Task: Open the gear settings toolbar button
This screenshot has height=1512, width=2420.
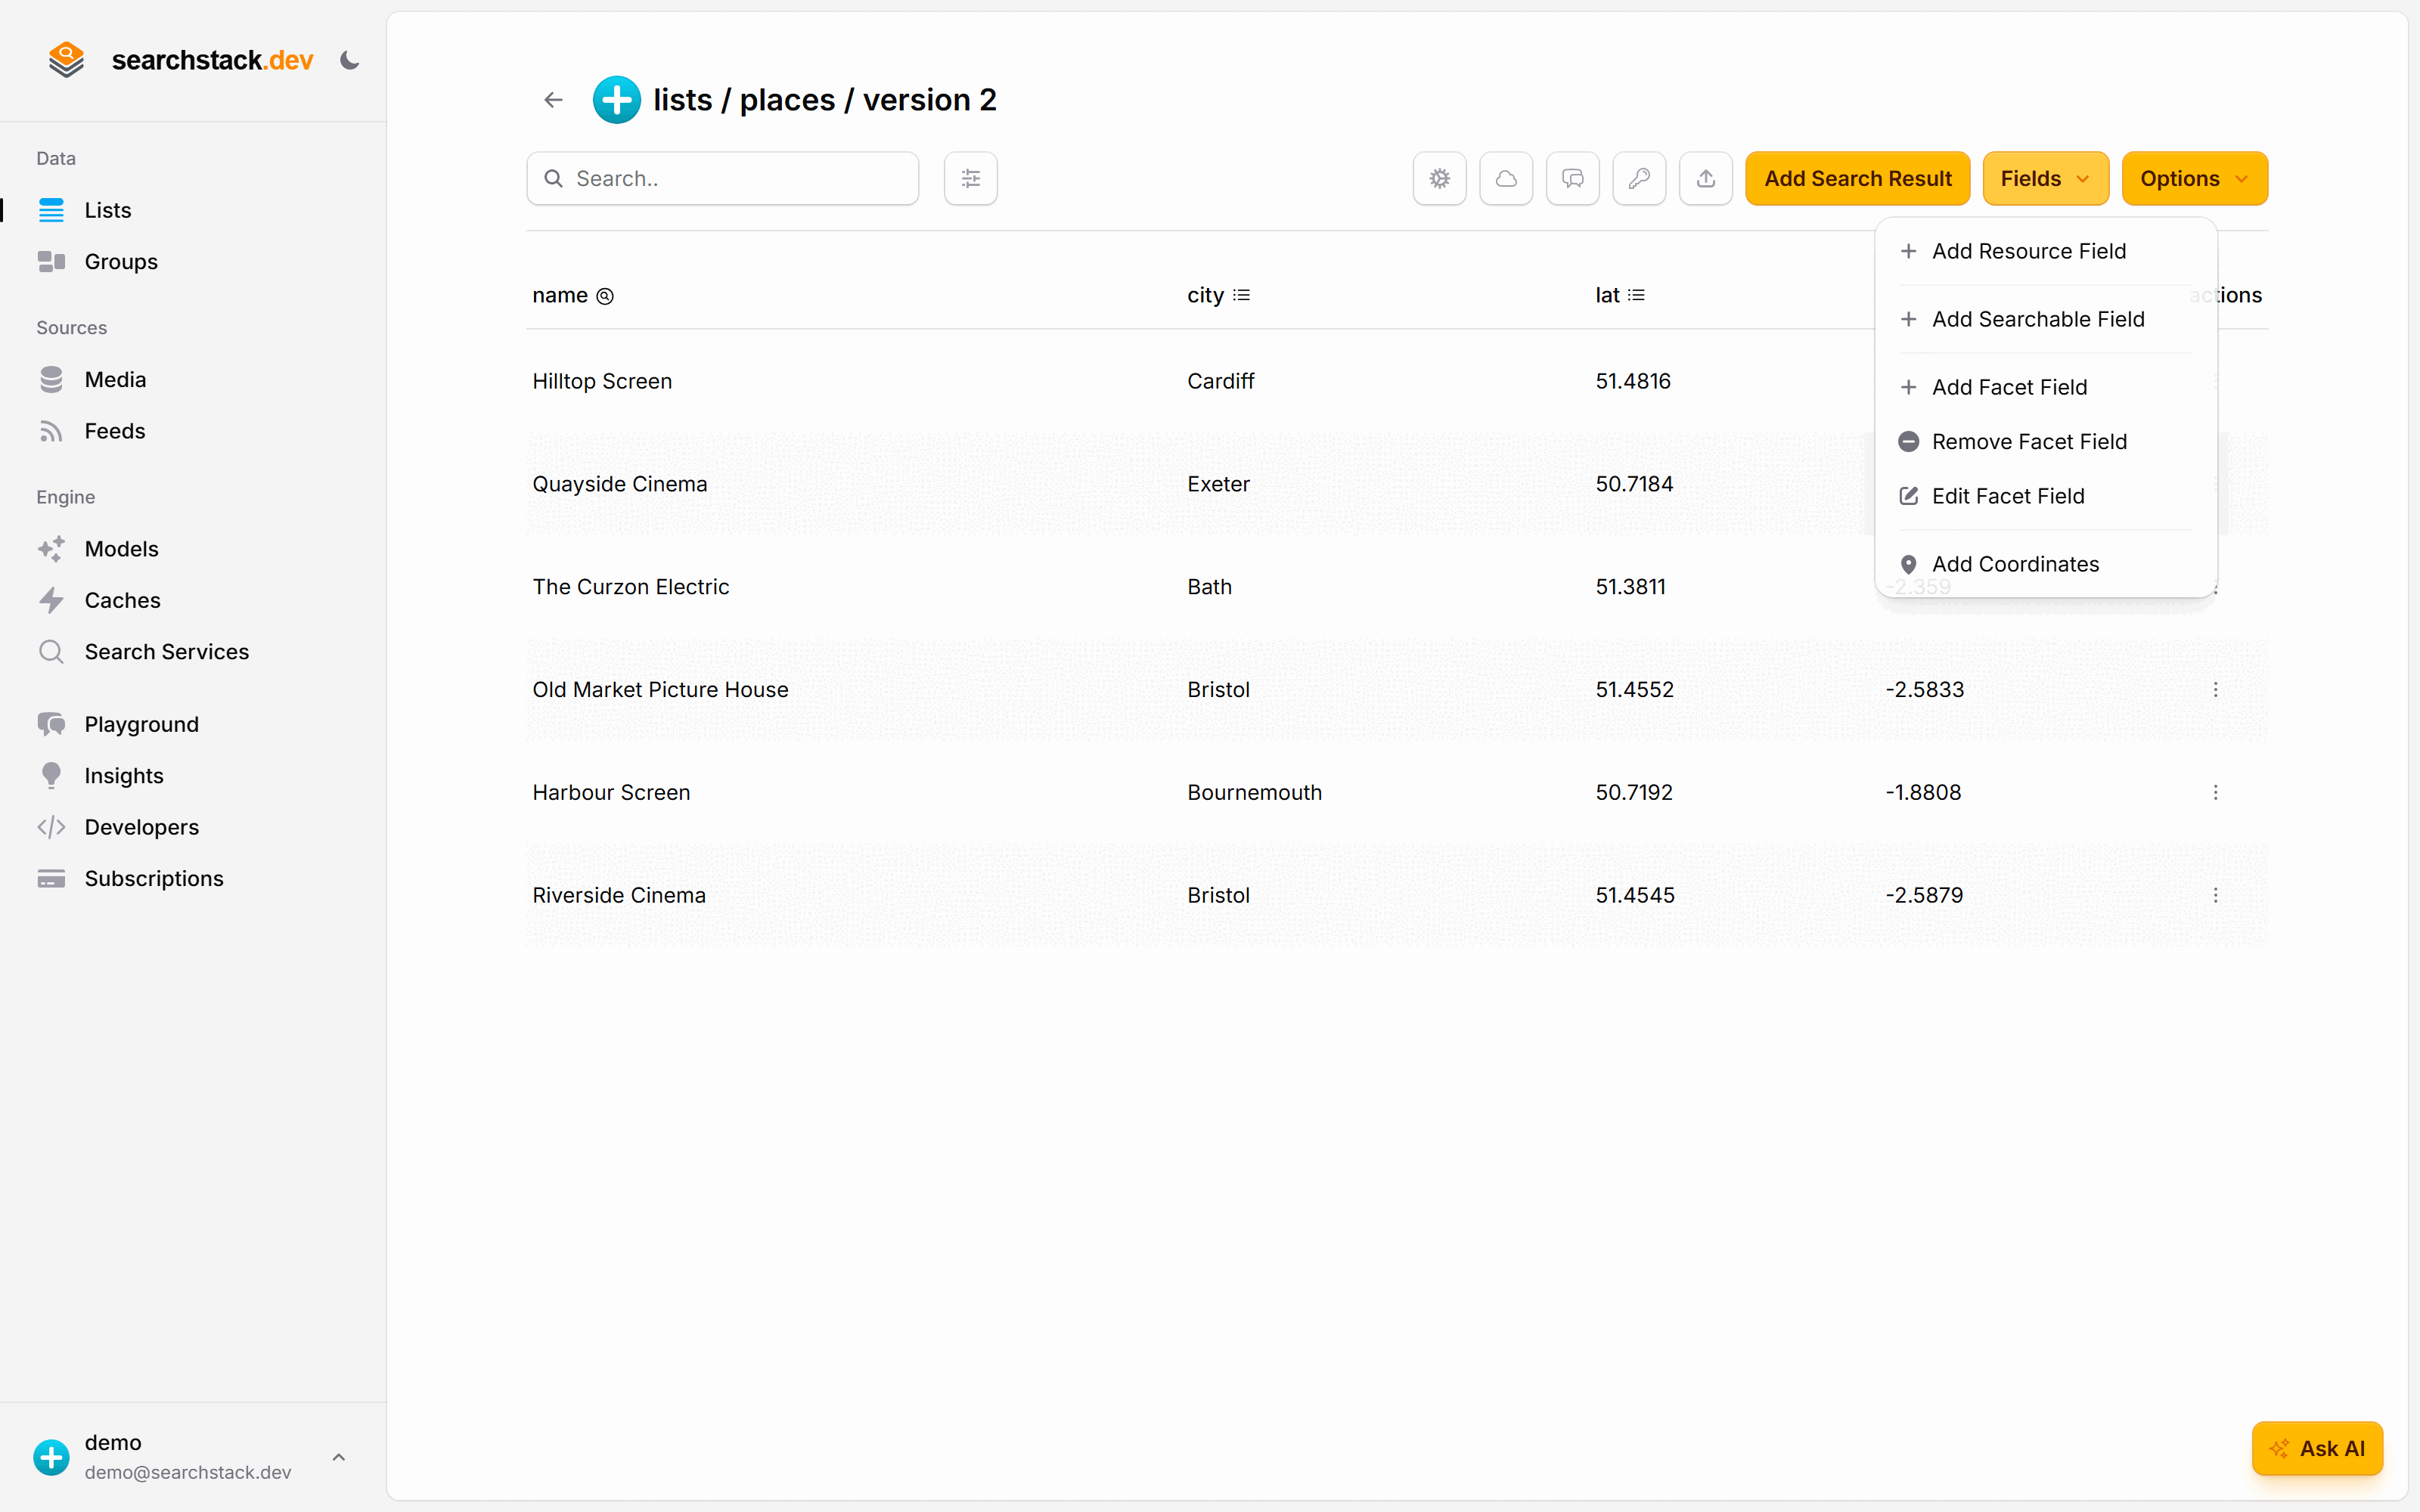Action: point(1439,179)
